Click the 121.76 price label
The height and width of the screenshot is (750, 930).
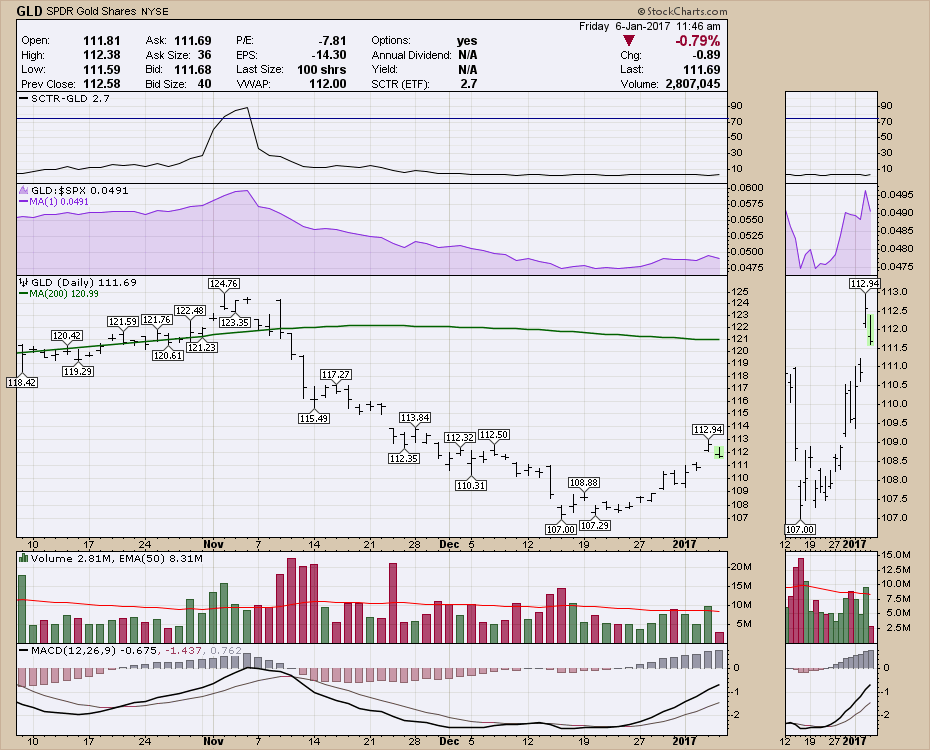pos(157,320)
